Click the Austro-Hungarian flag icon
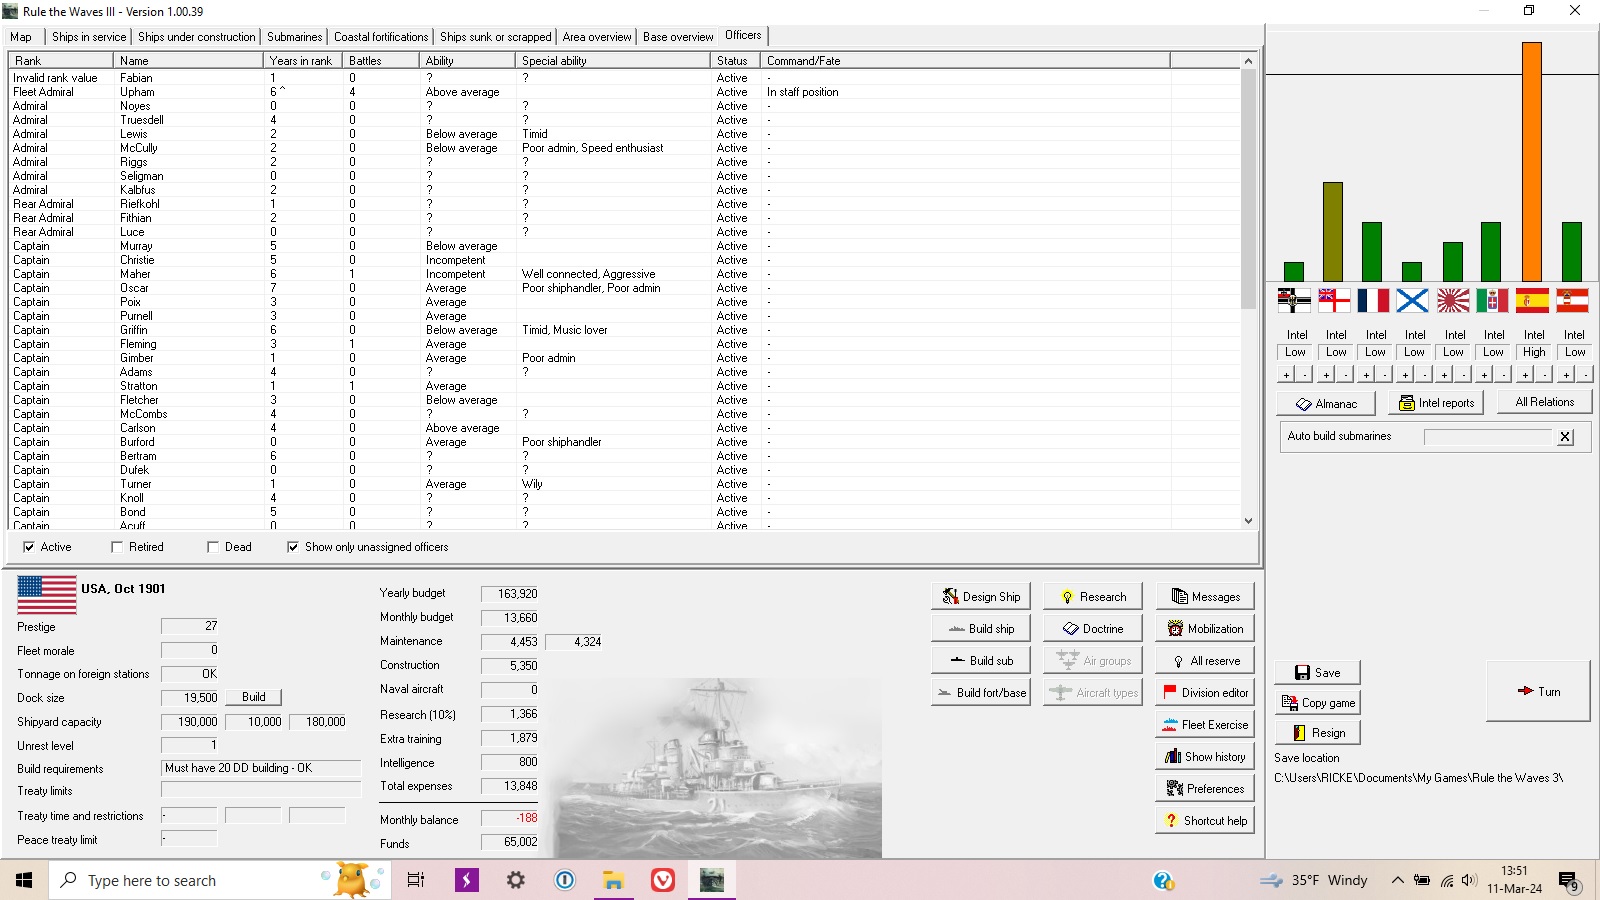The width and height of the screenshot is (1600, 900). 1572,300
